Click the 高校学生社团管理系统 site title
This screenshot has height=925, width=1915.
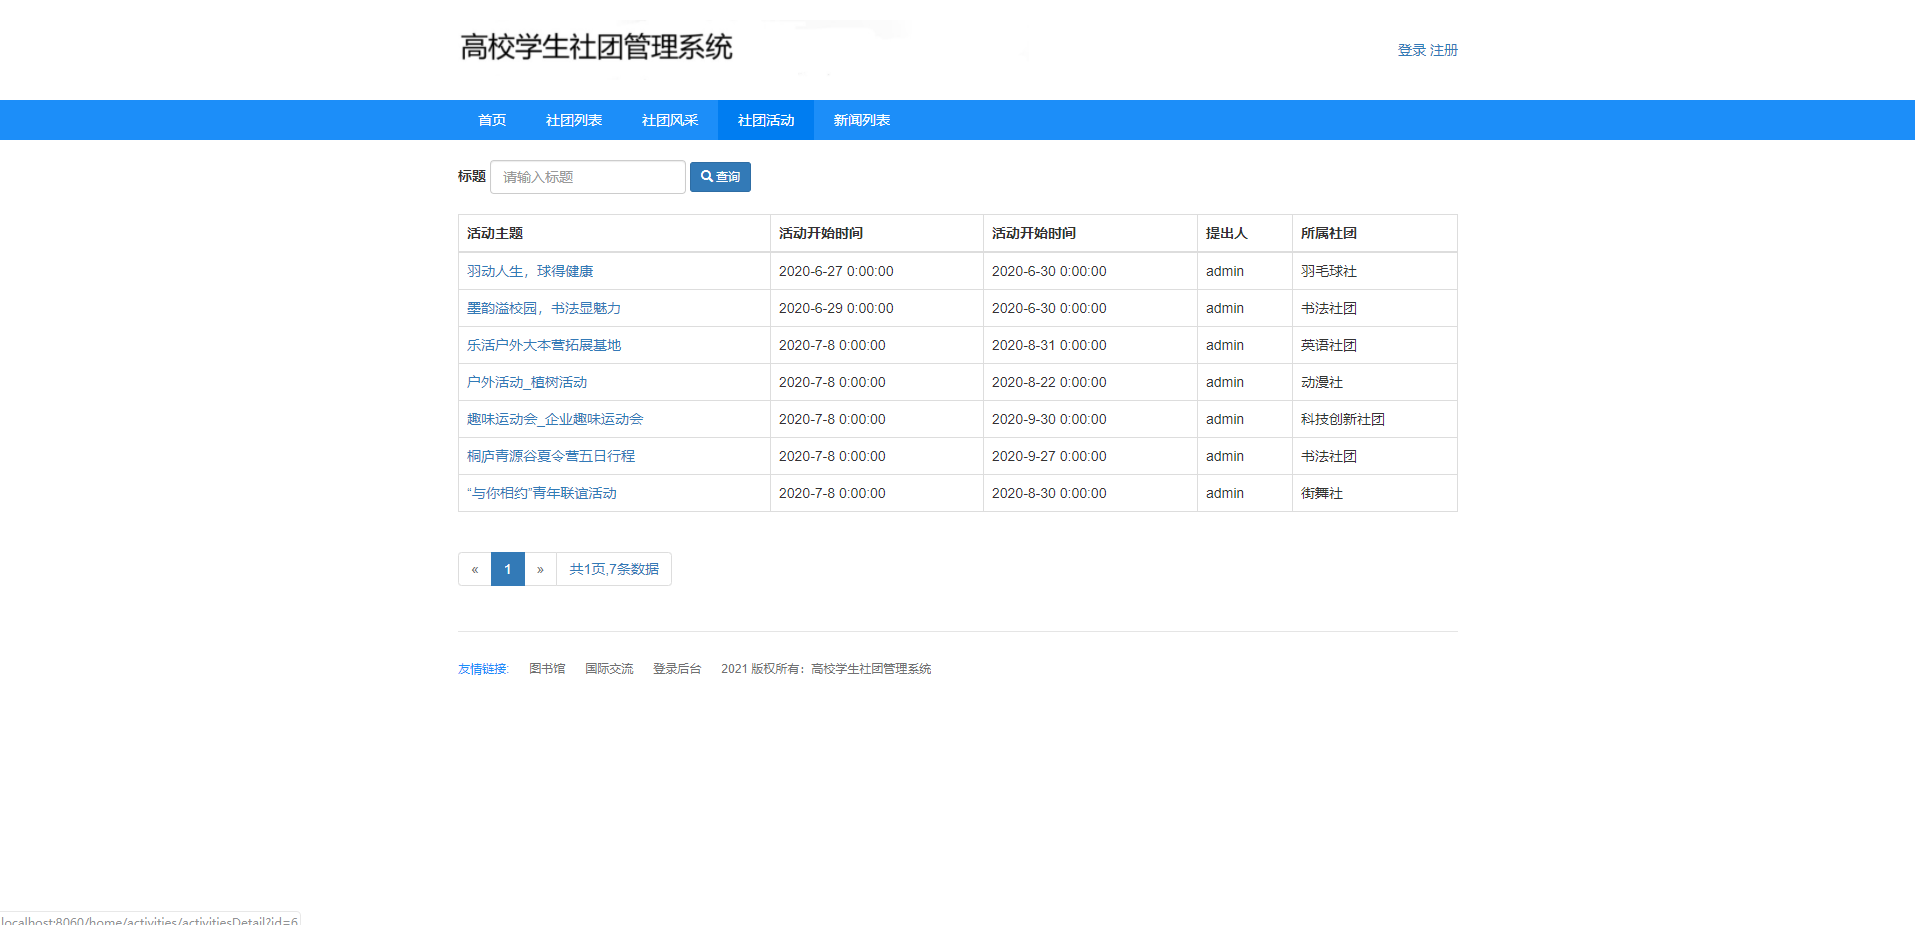click(596, 46)
